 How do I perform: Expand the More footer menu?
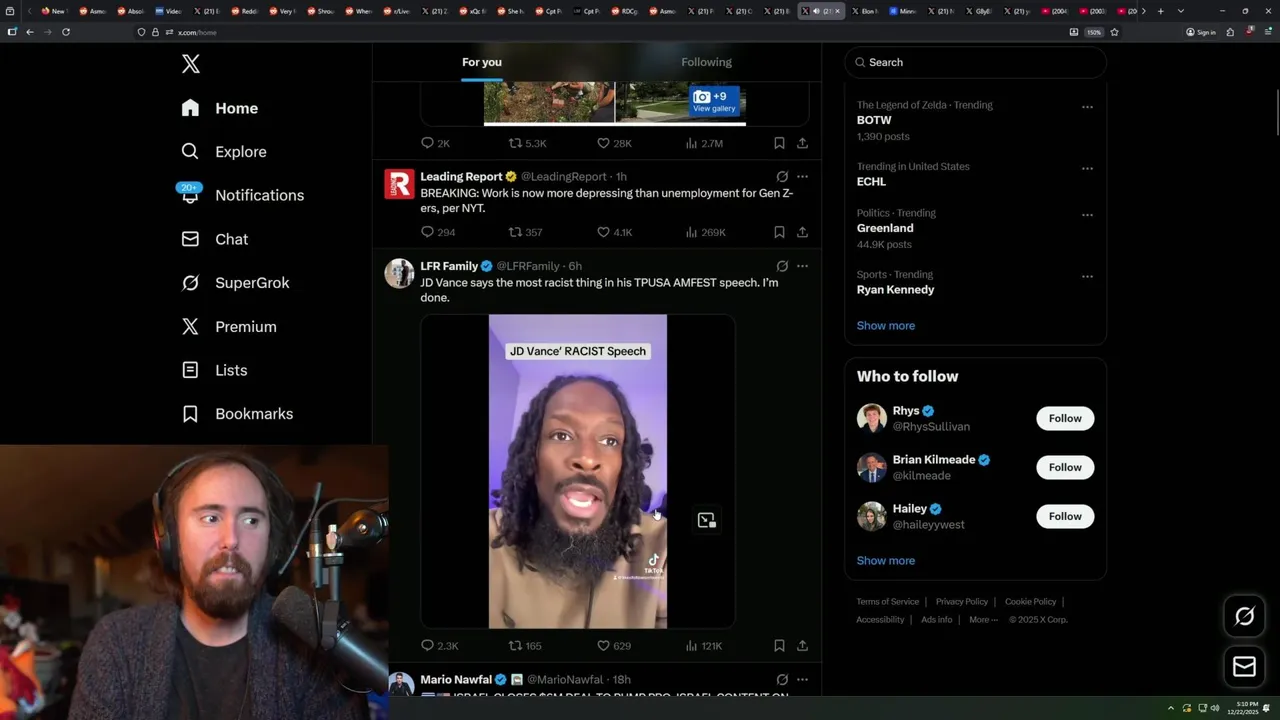point(983,620)
